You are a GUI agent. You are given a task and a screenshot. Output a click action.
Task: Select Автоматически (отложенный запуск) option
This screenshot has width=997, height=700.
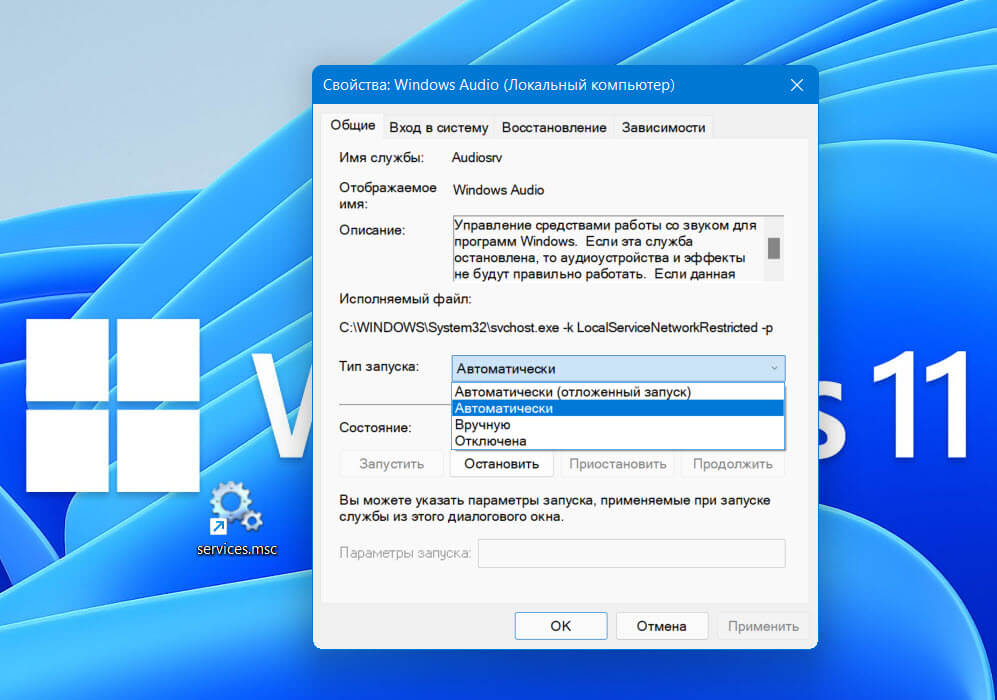pos(617,392)
